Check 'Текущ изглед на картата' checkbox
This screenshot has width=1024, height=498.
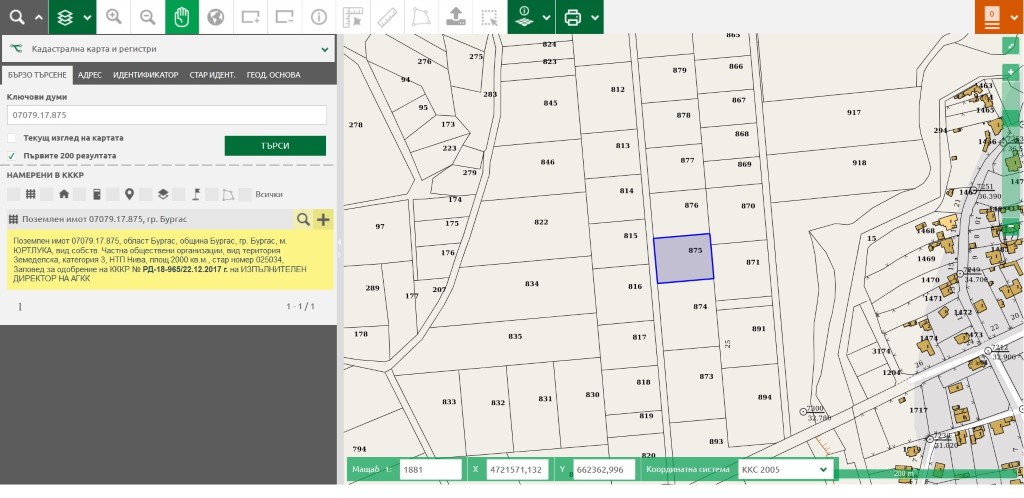(x=12, y=138)
